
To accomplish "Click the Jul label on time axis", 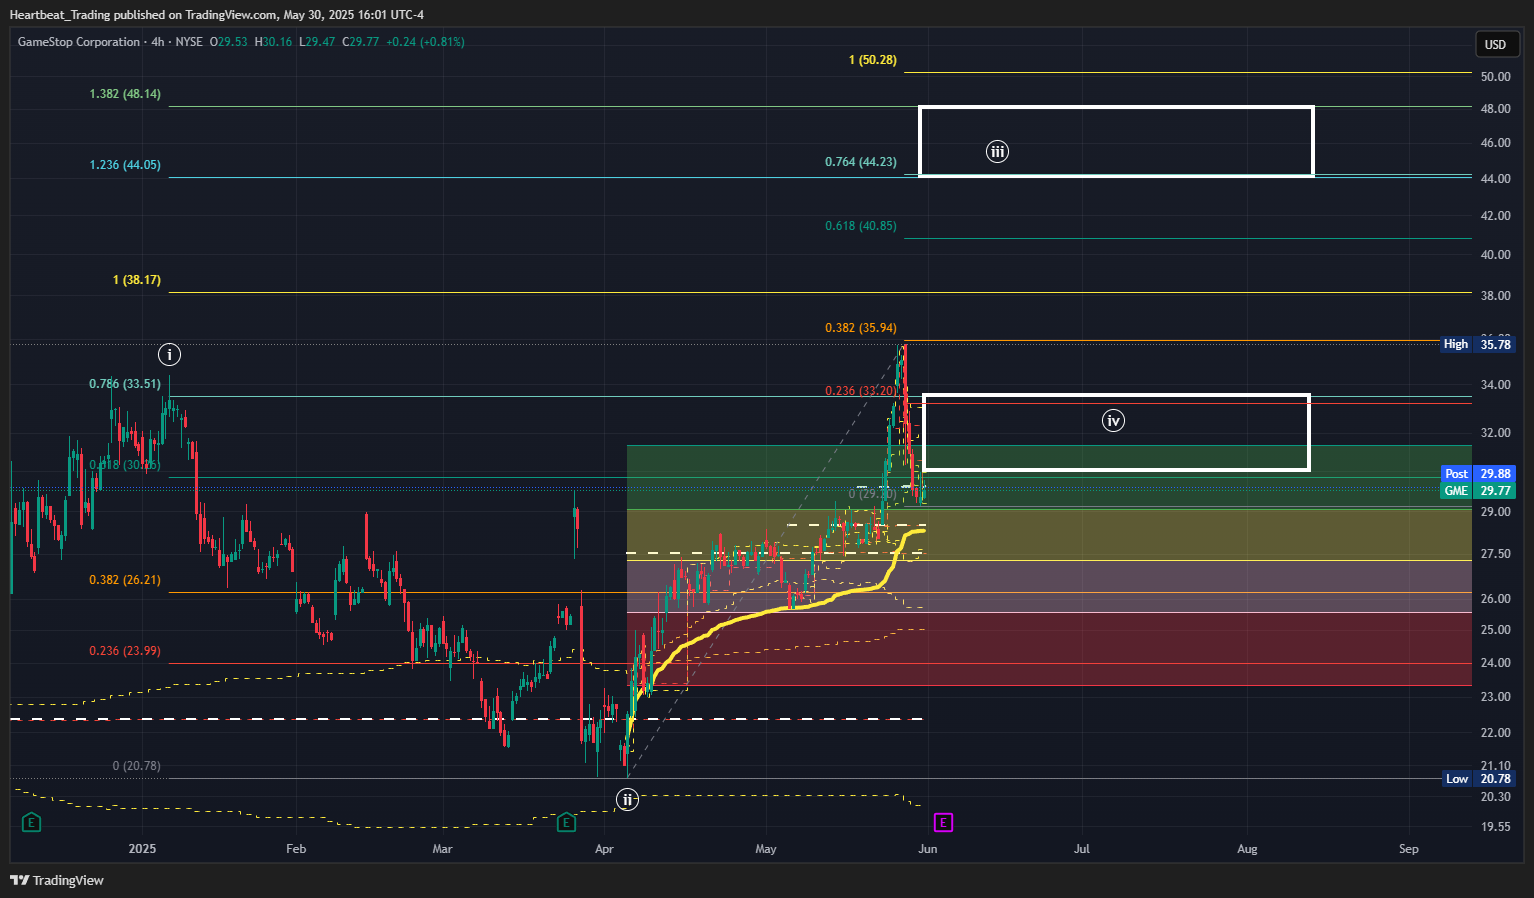I will pos(1082,849).
